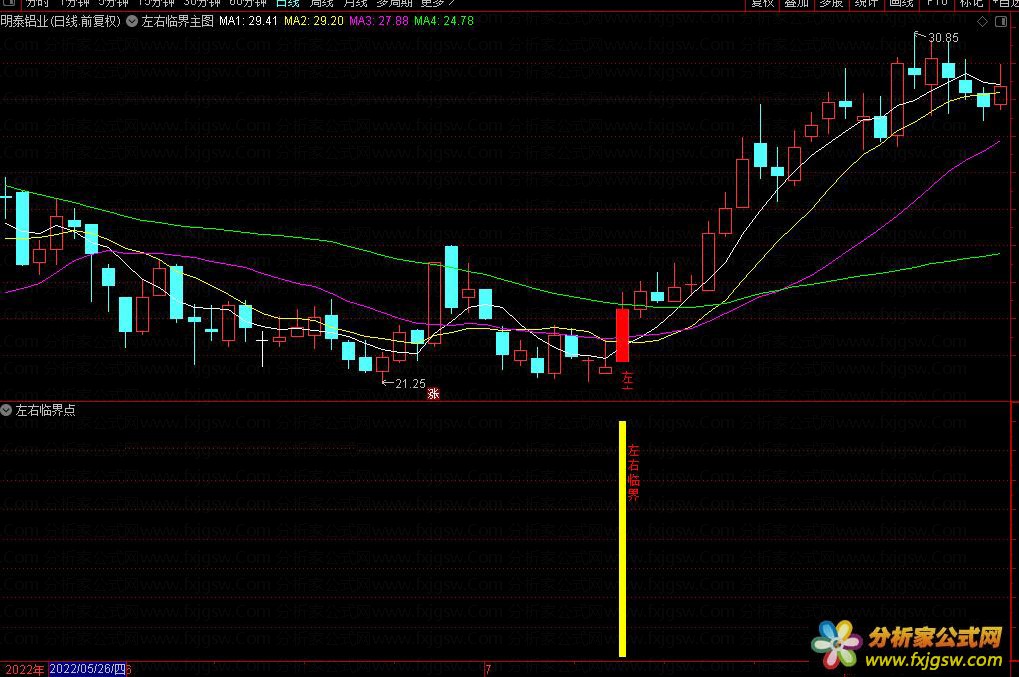Image resolution: width=1019 pixels, height=677 pixels.
Task: Select the 日线 daily chart tab
Action: [x=287, y=3]
